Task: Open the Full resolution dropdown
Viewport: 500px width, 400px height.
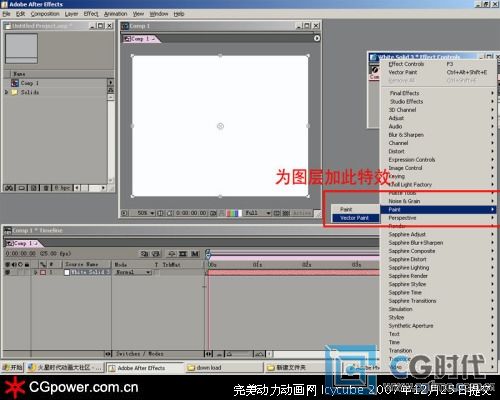Action: pyautogui.click(x=257, y=213)
